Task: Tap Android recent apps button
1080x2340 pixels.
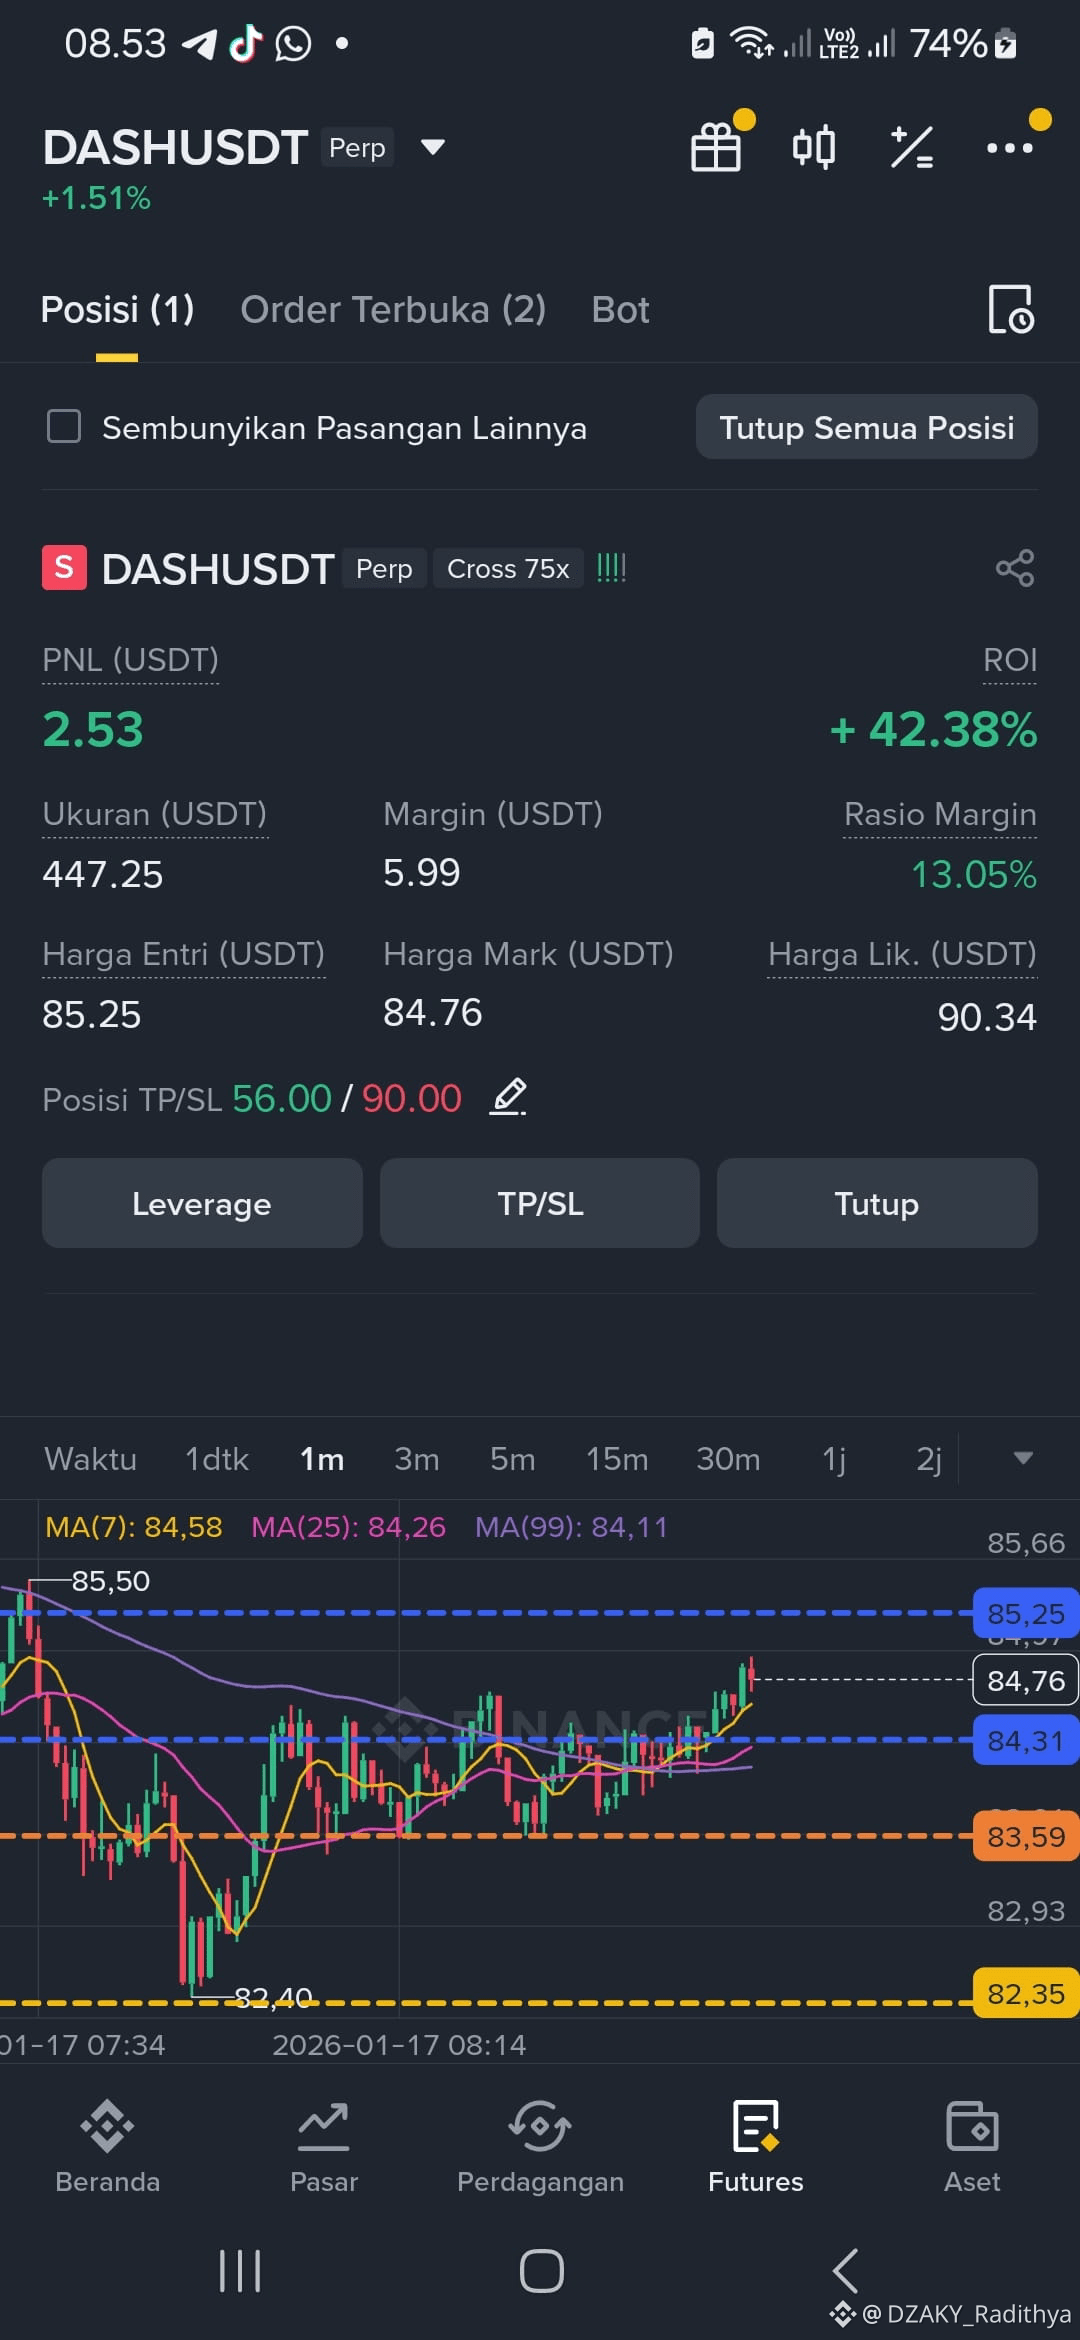Action: [240, 2271]
